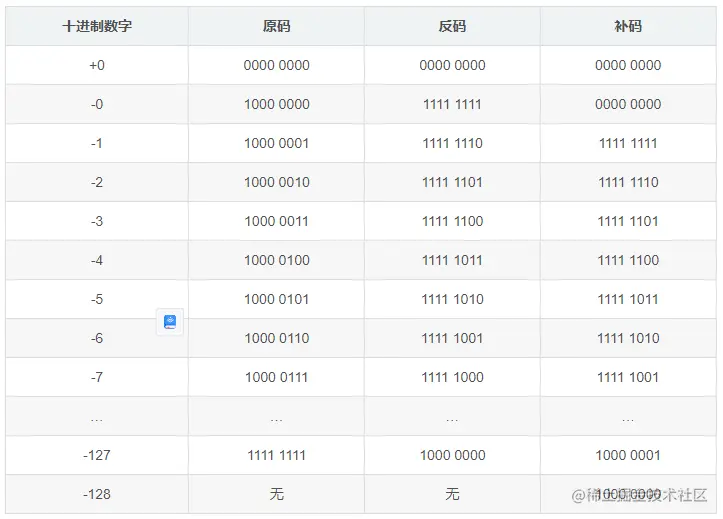The image size is (723, 519).
Task: Click the 原码 value in the +0 row
Action: click(276, 65)
